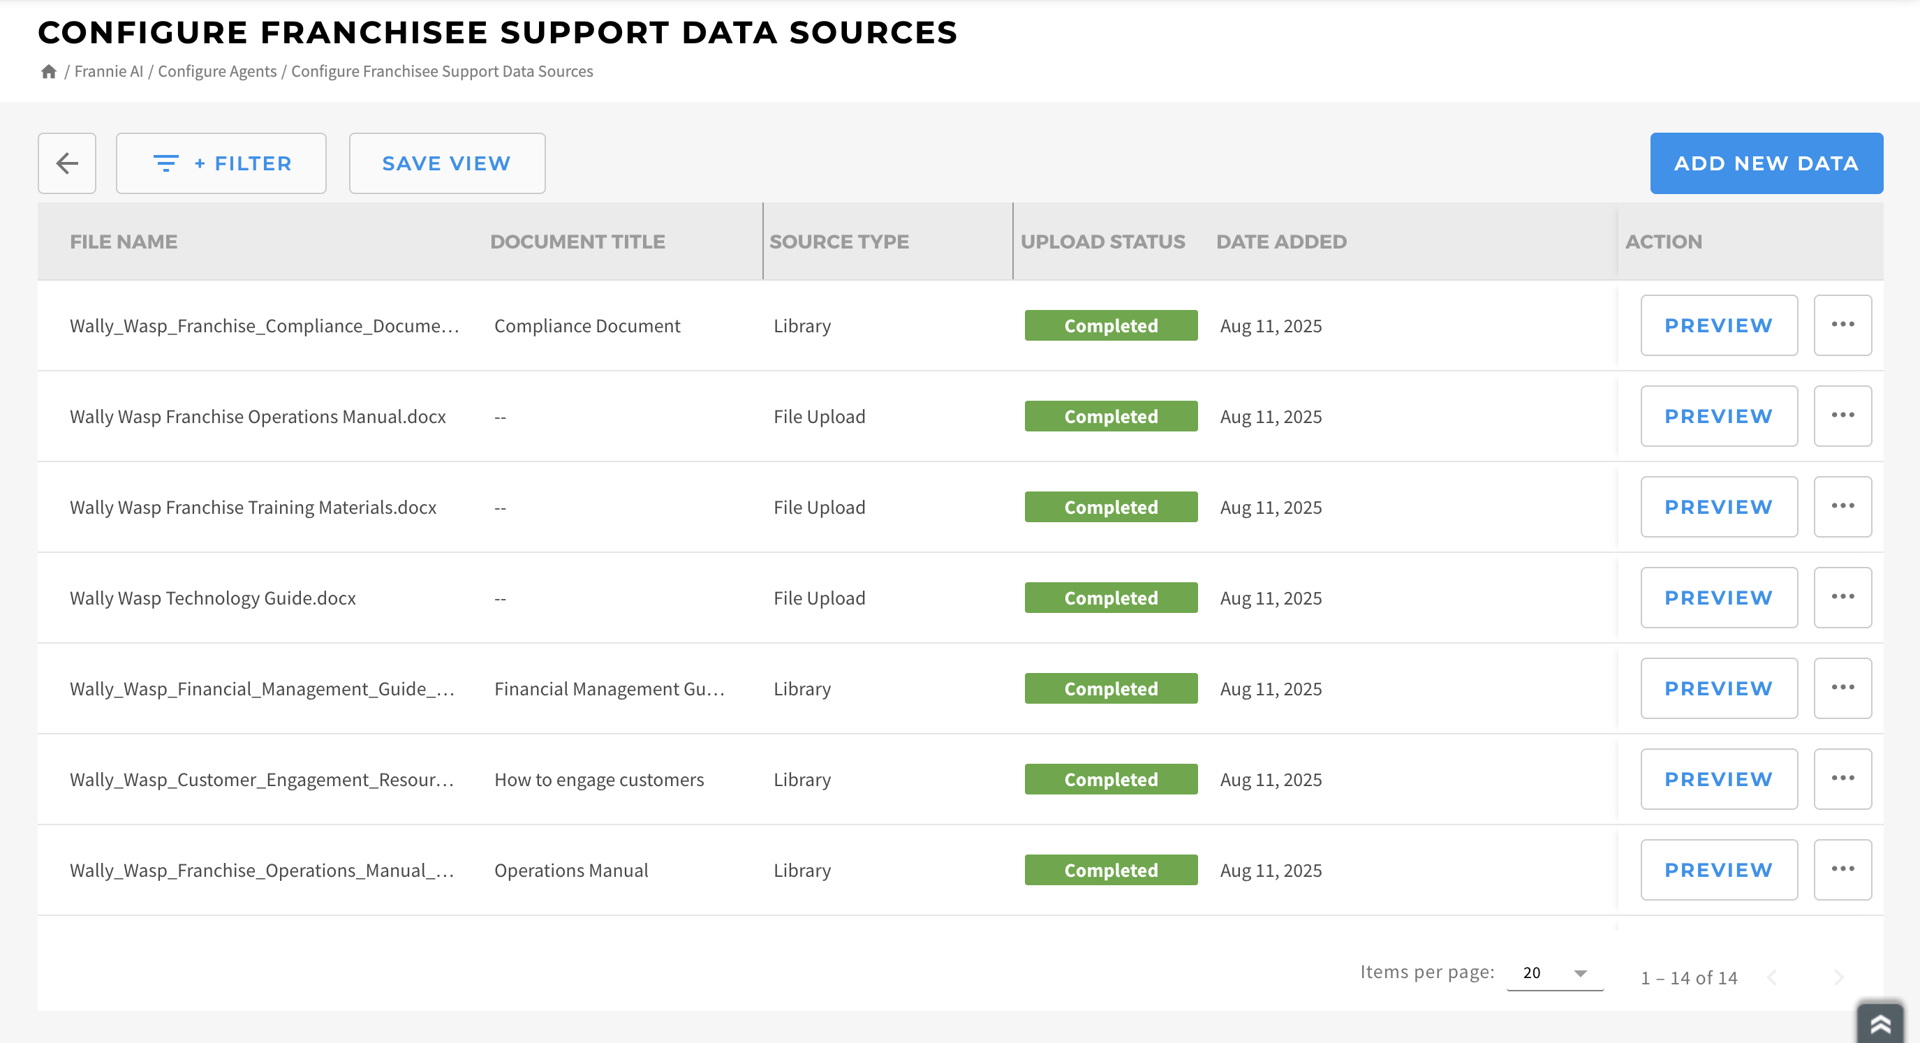Click the previous-page chevron in pagination
1920x1043 pixels.
point(1771,978)
